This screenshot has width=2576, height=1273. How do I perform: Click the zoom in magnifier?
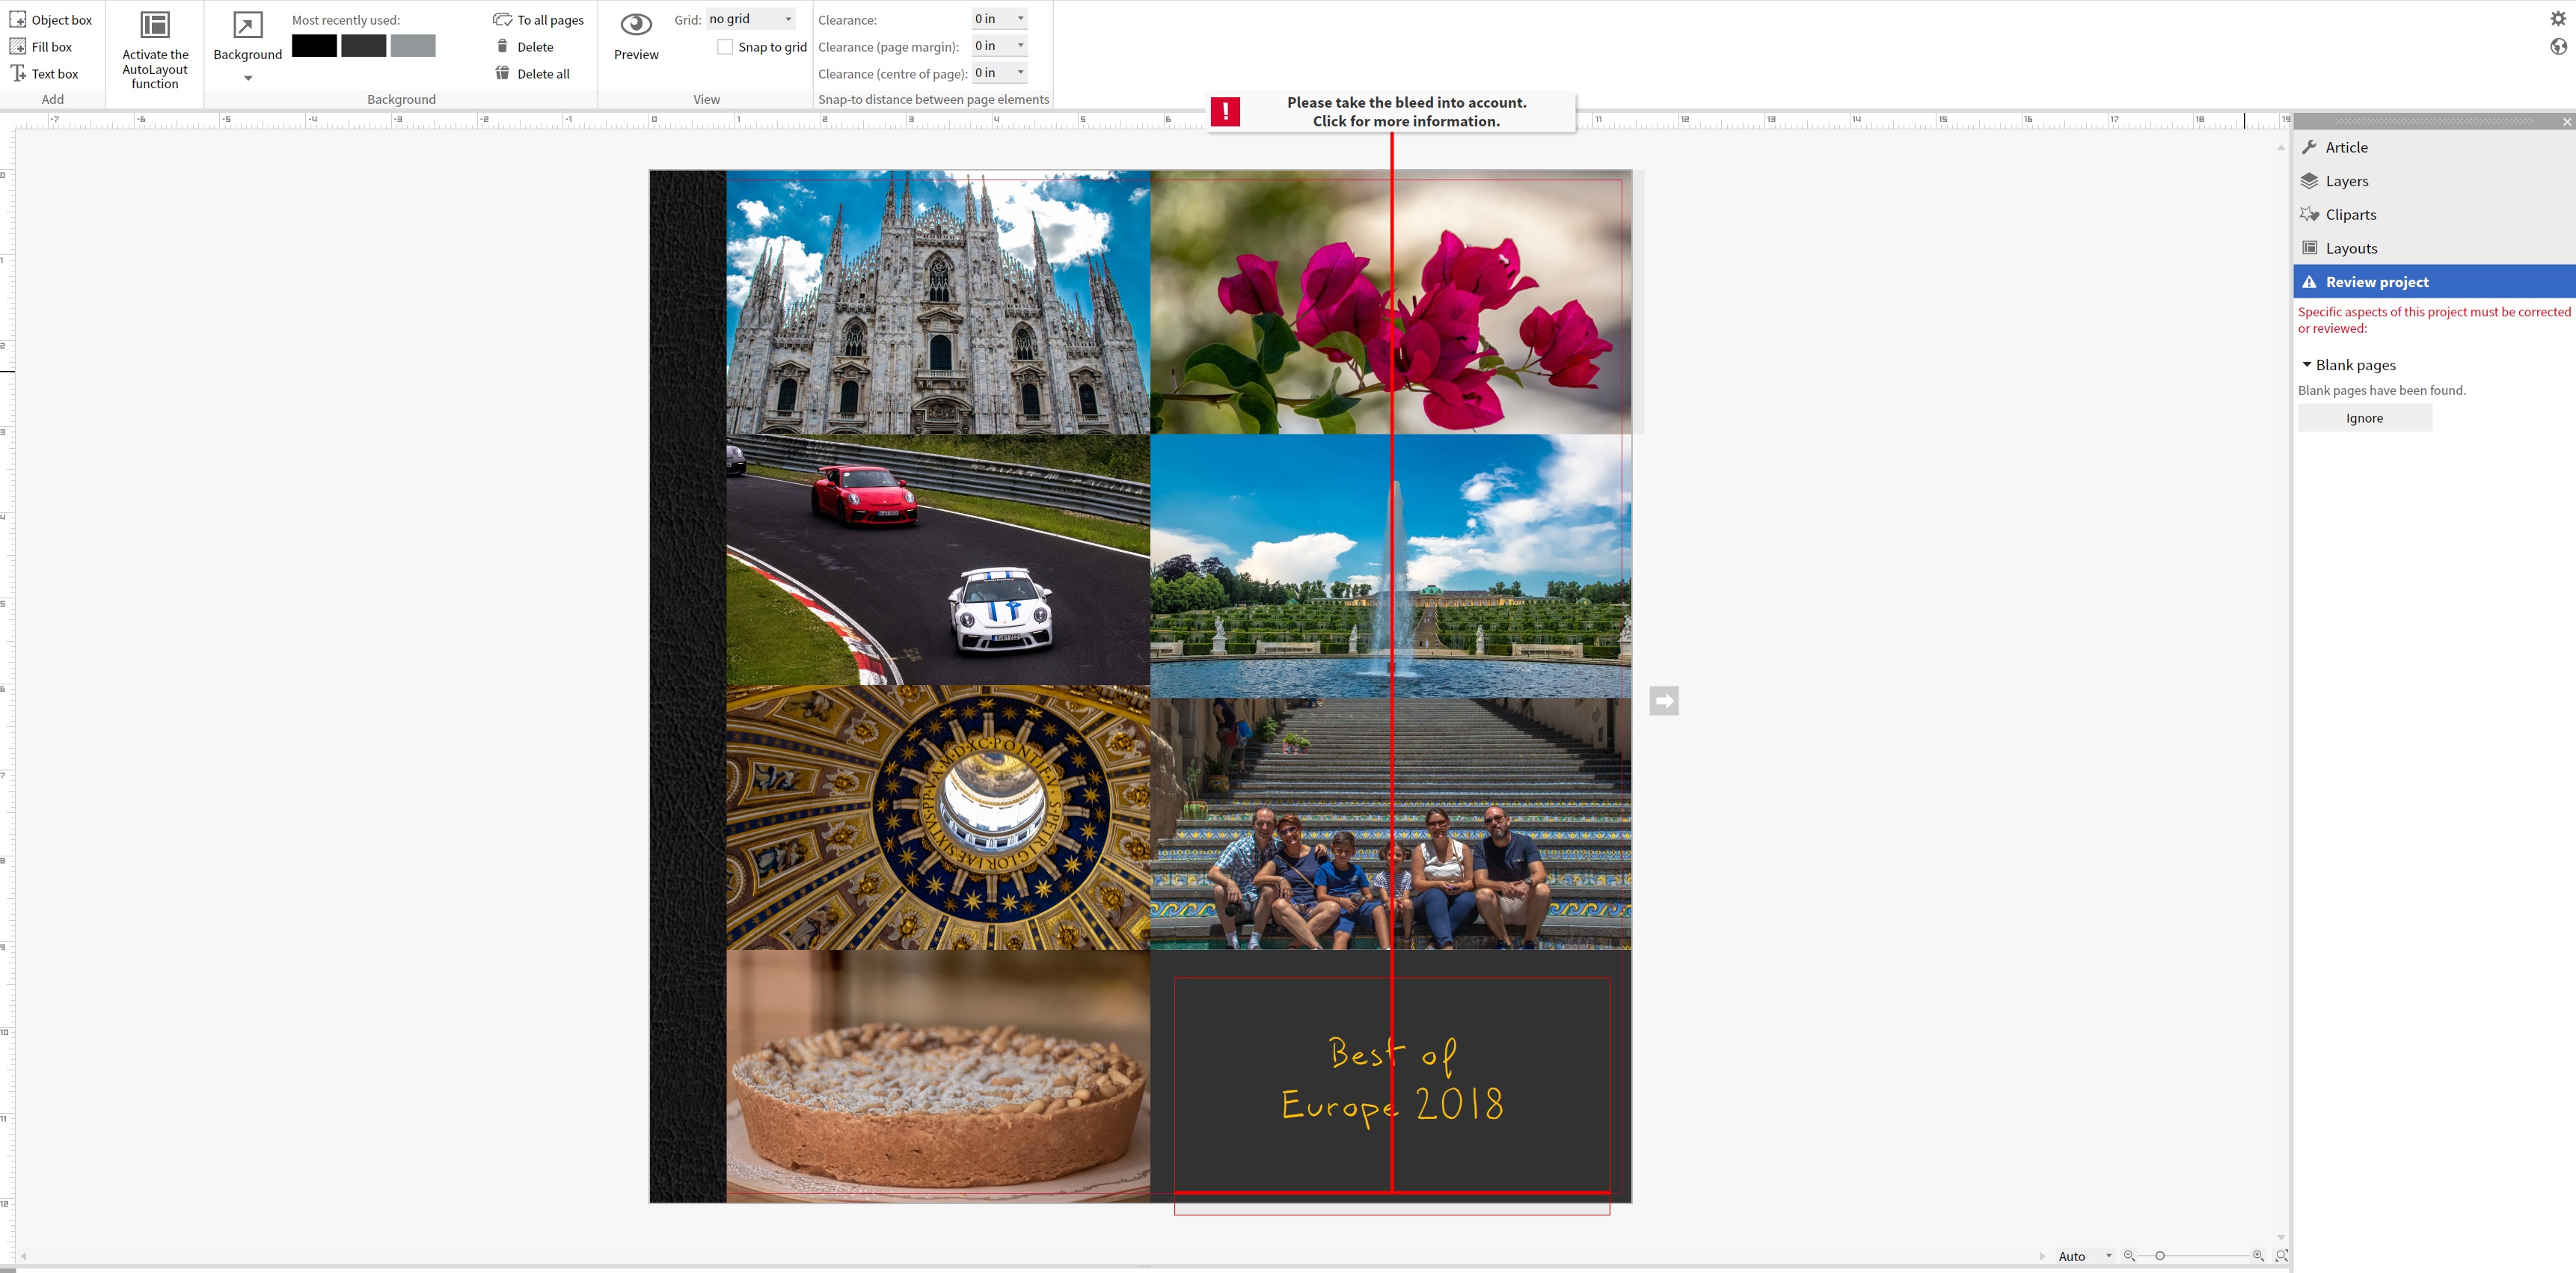click(x=2258, y=1256)
